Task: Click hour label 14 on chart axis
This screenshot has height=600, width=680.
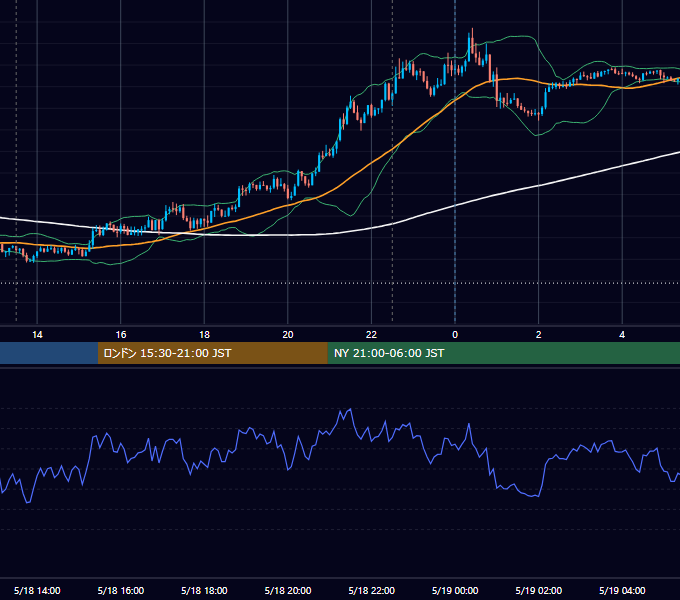Action: coord(37,335)
